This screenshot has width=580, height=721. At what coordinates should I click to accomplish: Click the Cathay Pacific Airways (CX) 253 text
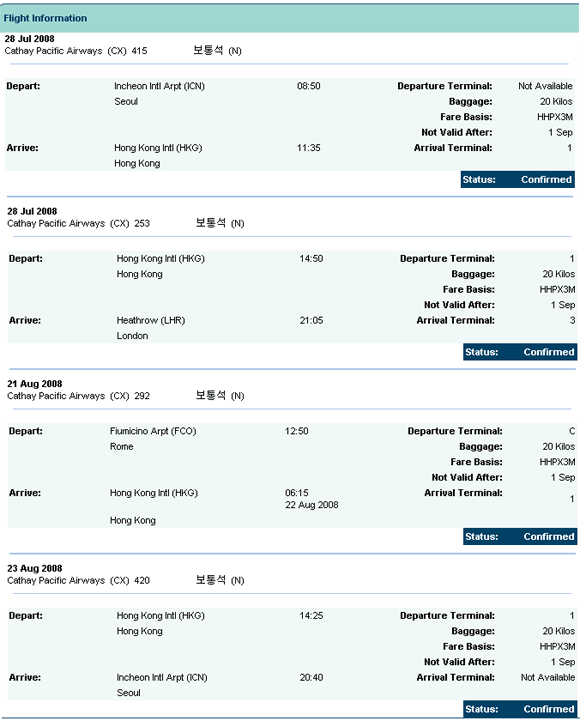tap(79, 223)
